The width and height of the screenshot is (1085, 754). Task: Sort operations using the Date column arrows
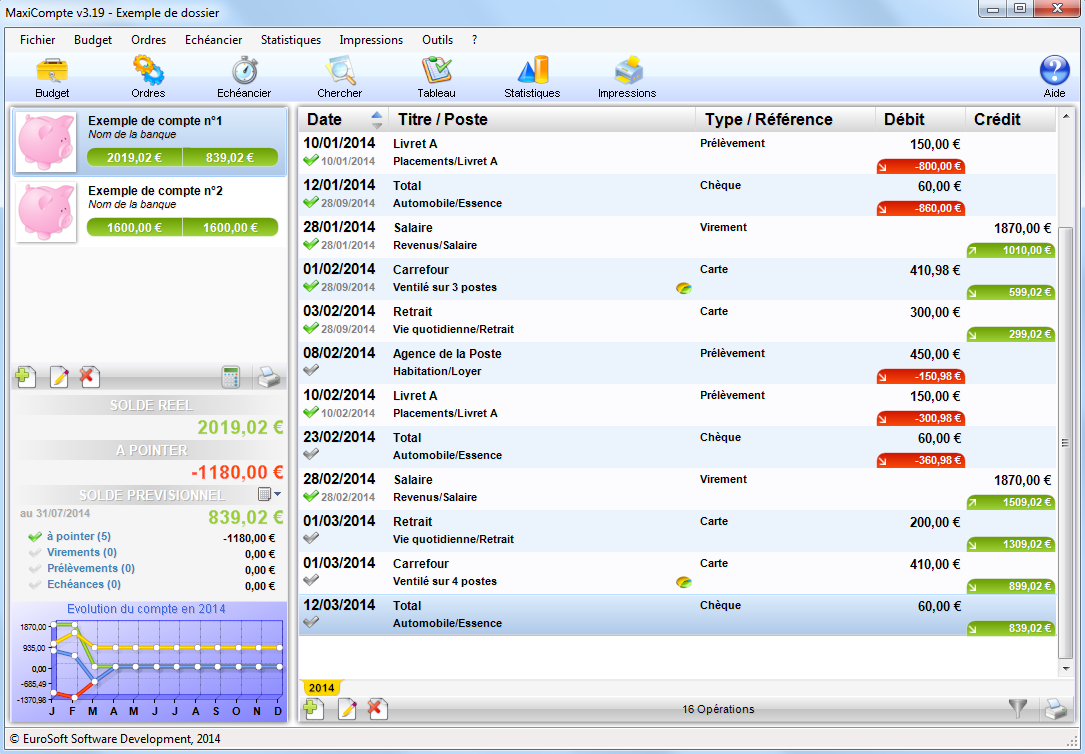click(377, 118)
